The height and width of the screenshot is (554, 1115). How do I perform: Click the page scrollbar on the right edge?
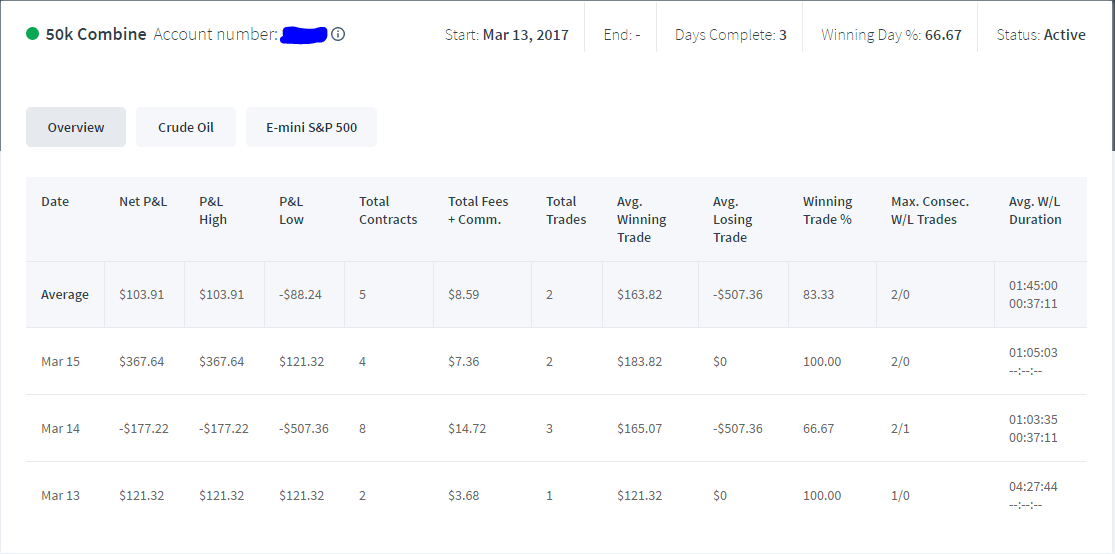[x=1112, y=75]
